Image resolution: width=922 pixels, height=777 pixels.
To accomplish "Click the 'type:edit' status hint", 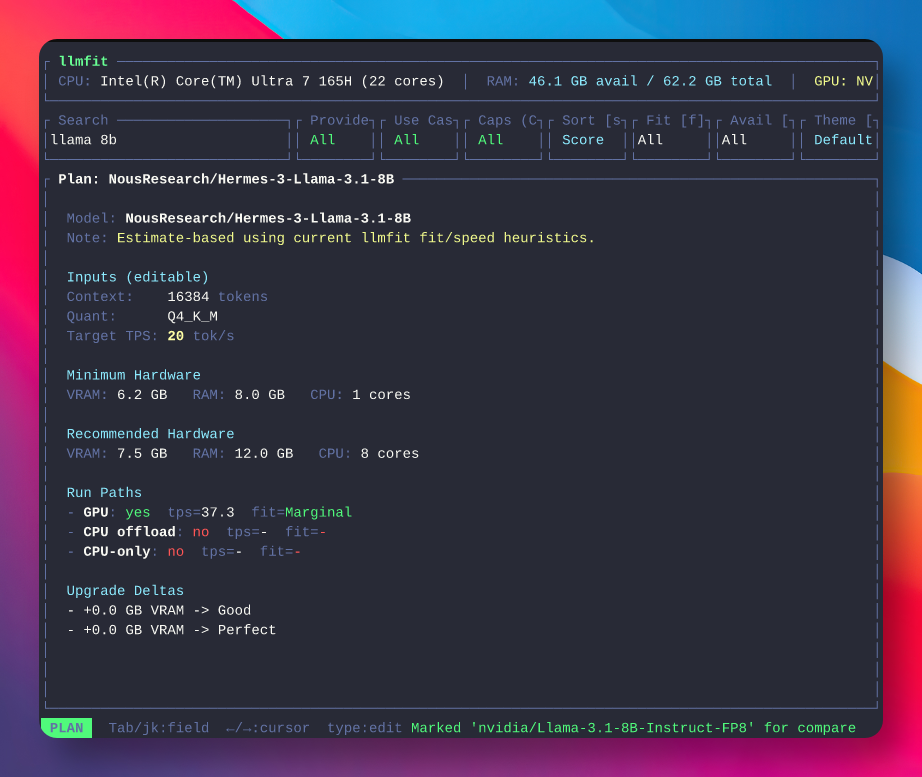I will pyautogui.click(x=365, y=728).
